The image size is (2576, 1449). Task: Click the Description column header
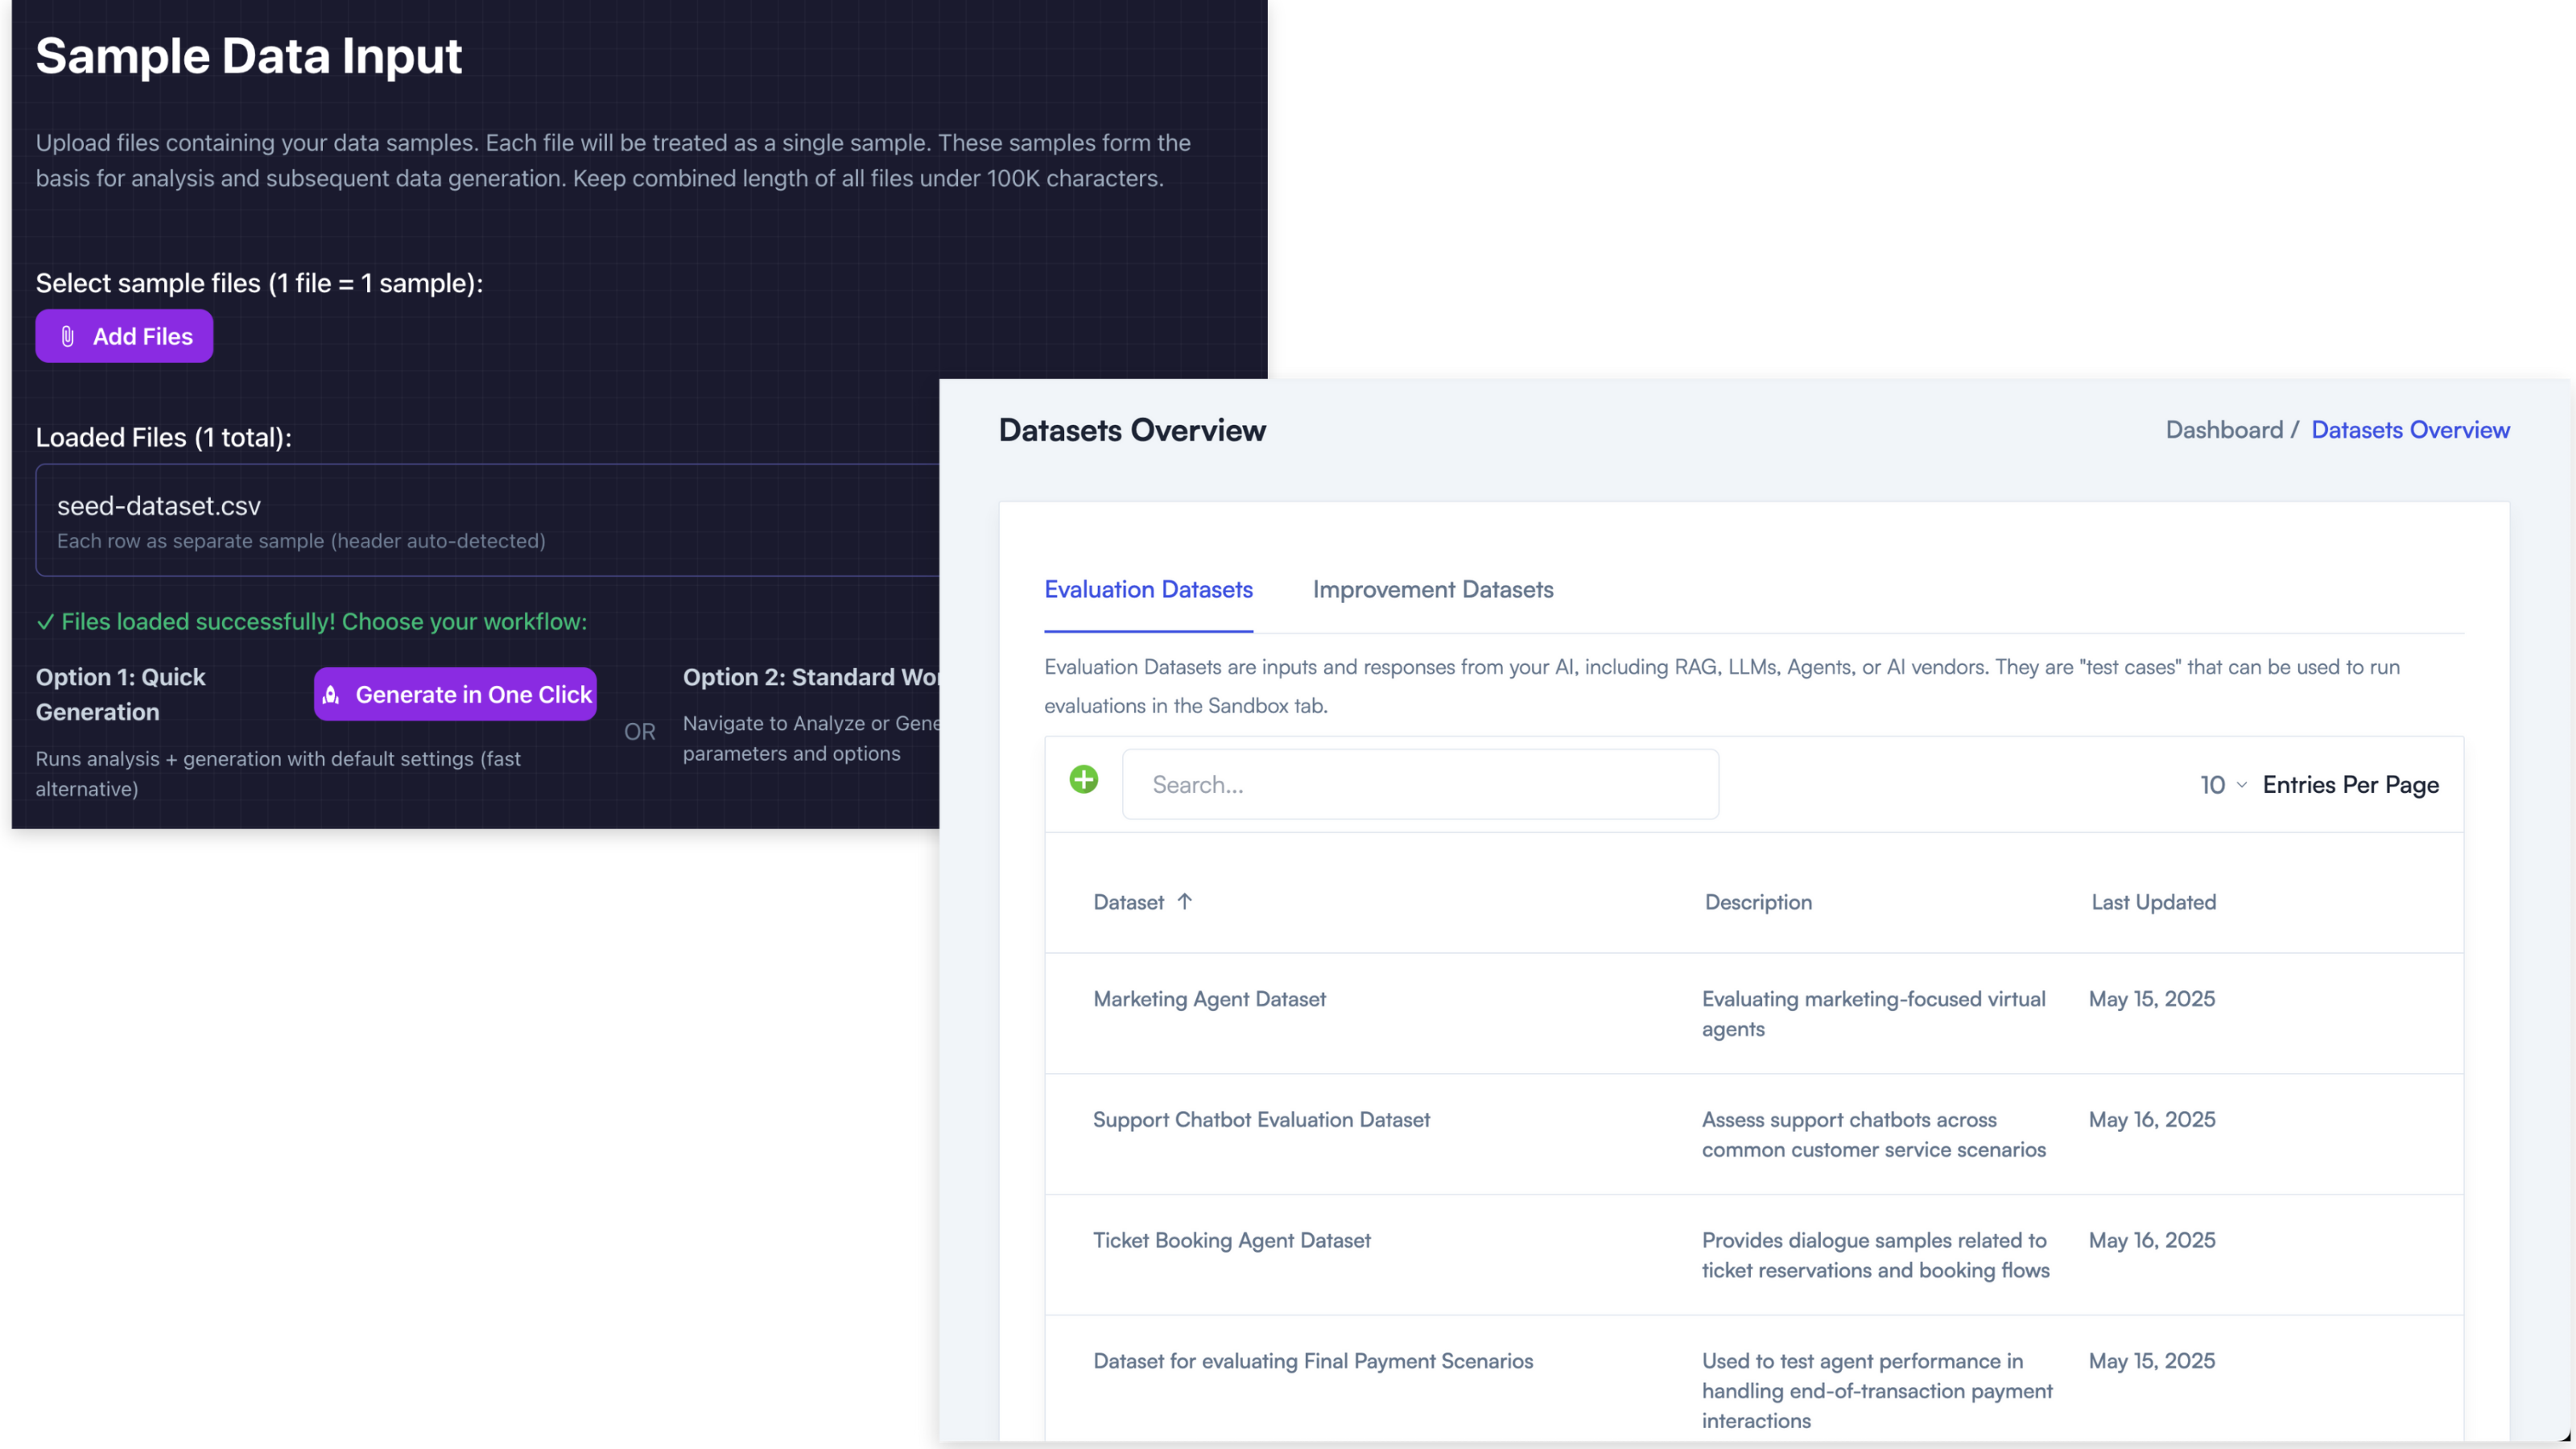click(1757, 901)
